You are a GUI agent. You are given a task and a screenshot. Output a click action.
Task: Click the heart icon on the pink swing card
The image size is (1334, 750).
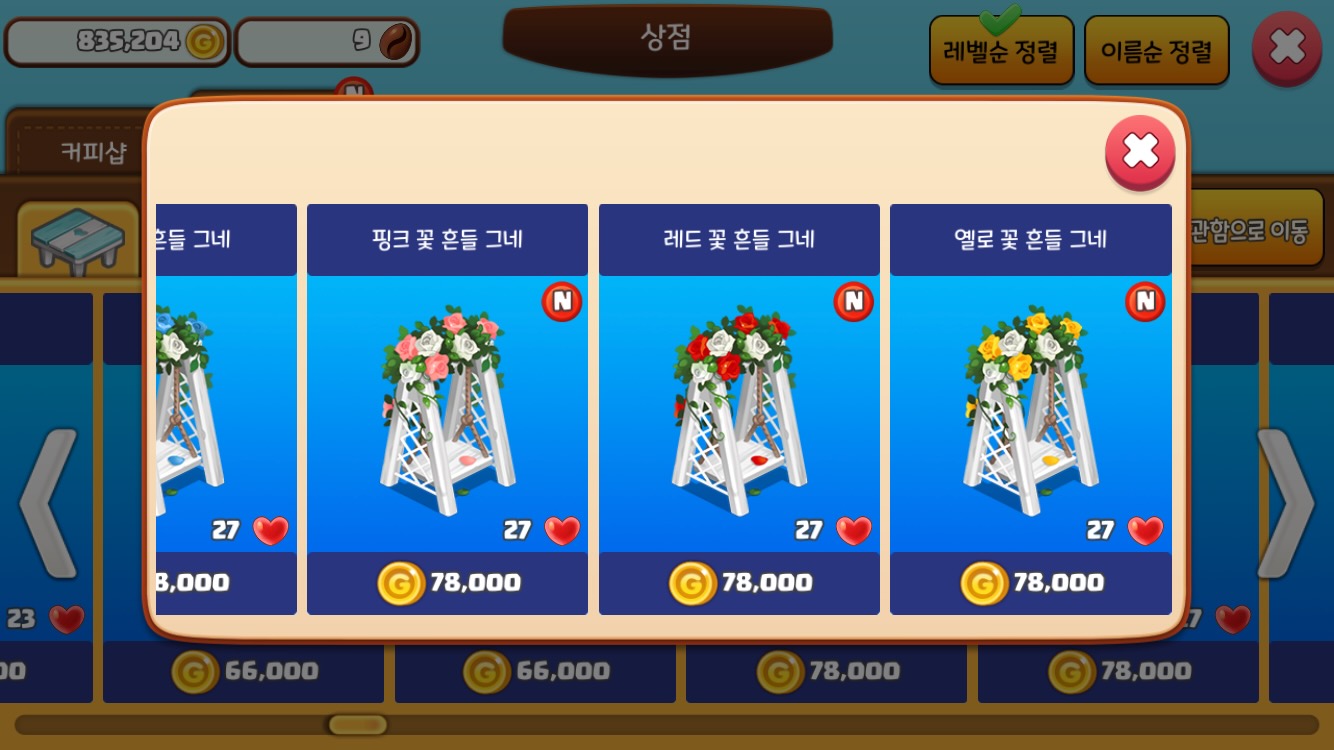click(562, 530)
